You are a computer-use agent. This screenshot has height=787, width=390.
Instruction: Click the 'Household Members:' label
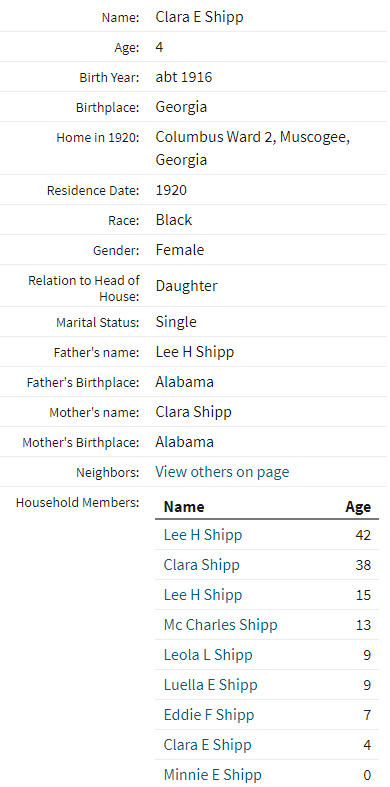click(x=77, y=502)
